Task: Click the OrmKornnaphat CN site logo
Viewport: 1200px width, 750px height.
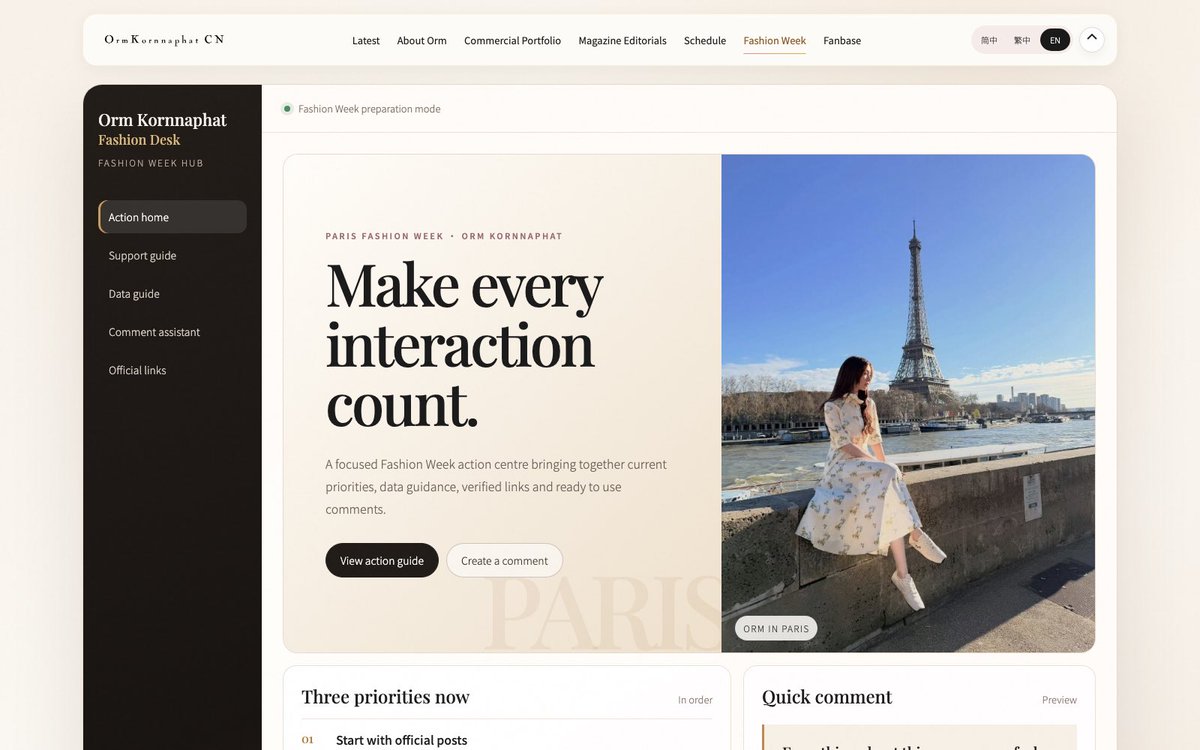Action: tap(164, 40)
